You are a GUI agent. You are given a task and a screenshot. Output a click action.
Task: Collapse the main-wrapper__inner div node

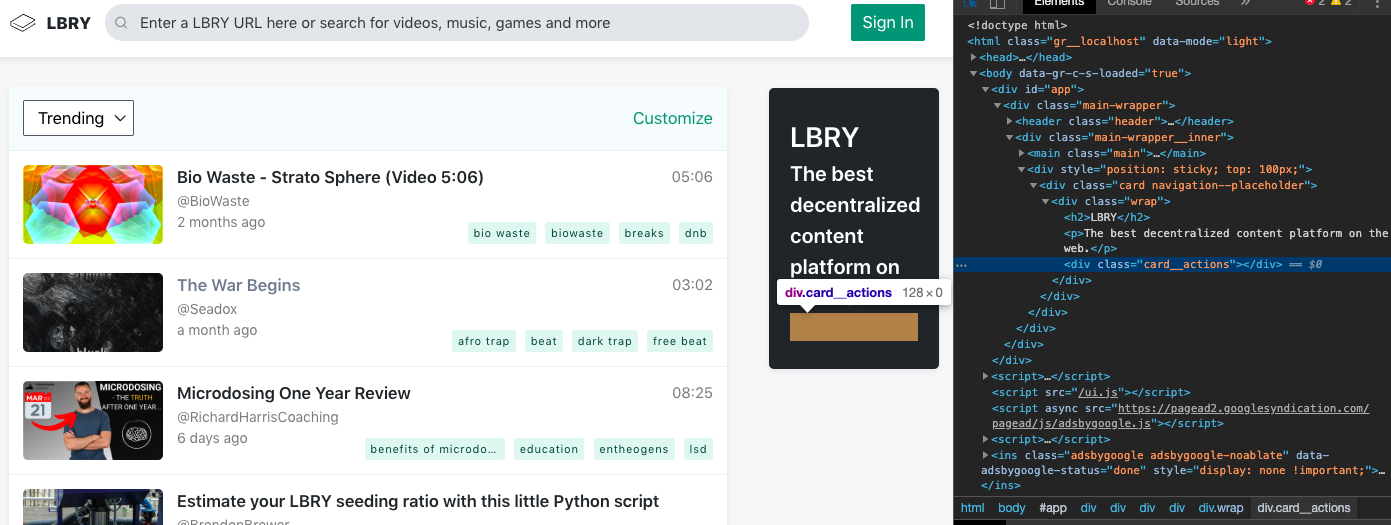1010,138
